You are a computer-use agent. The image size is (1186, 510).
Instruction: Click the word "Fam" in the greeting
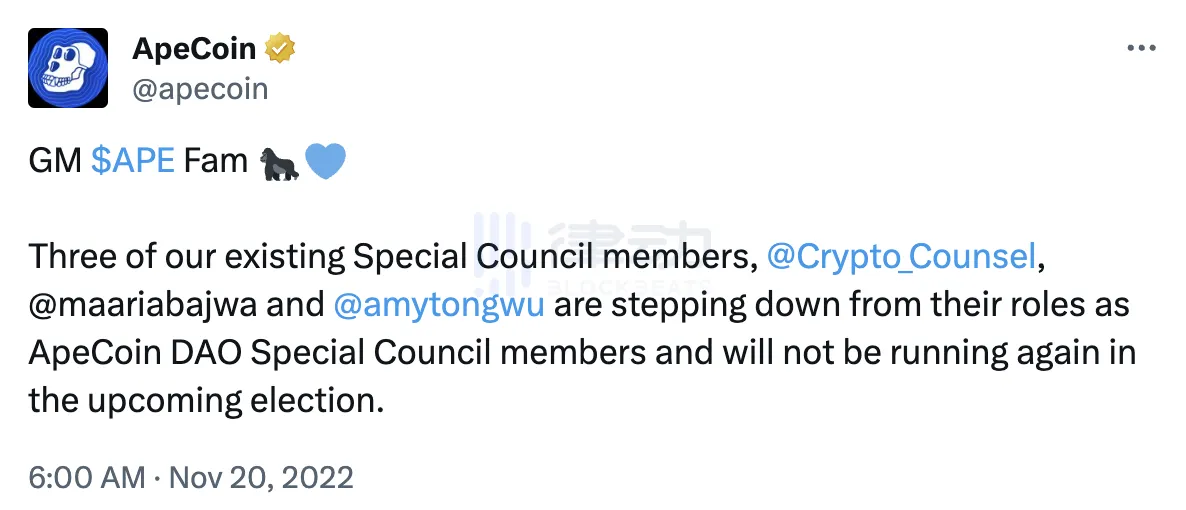click(216, 161)
